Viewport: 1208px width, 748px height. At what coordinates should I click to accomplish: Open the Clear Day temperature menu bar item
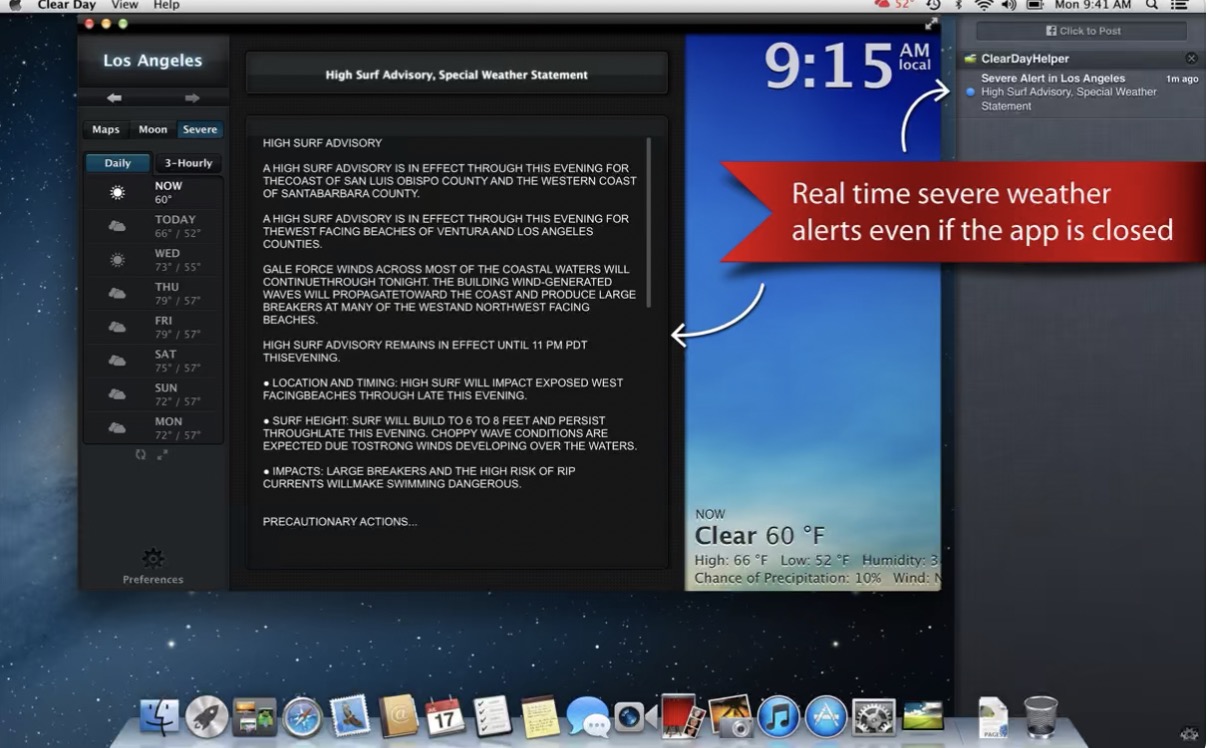[x=895, y=5]
